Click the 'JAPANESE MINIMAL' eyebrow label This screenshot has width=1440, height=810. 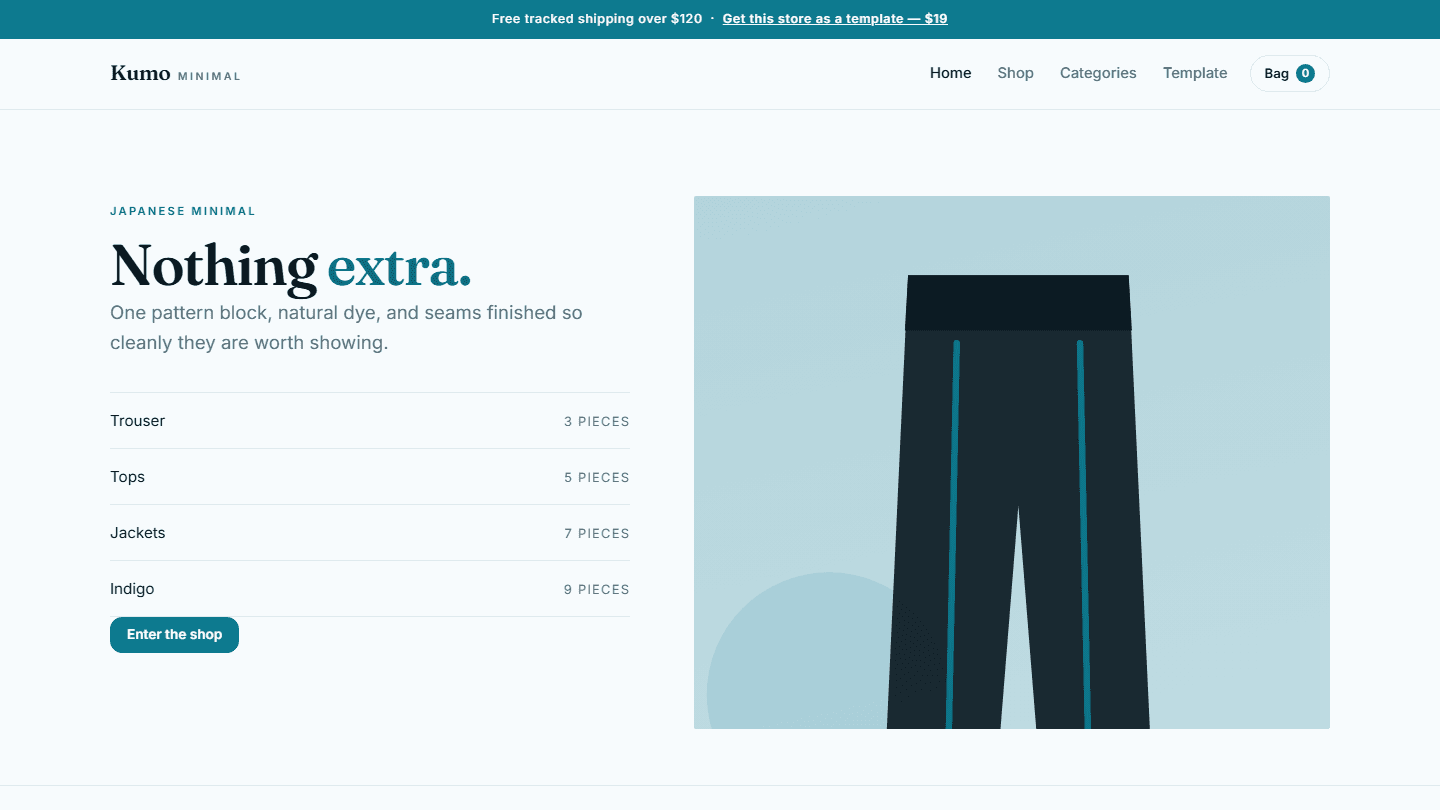click(x=183, y=211)
